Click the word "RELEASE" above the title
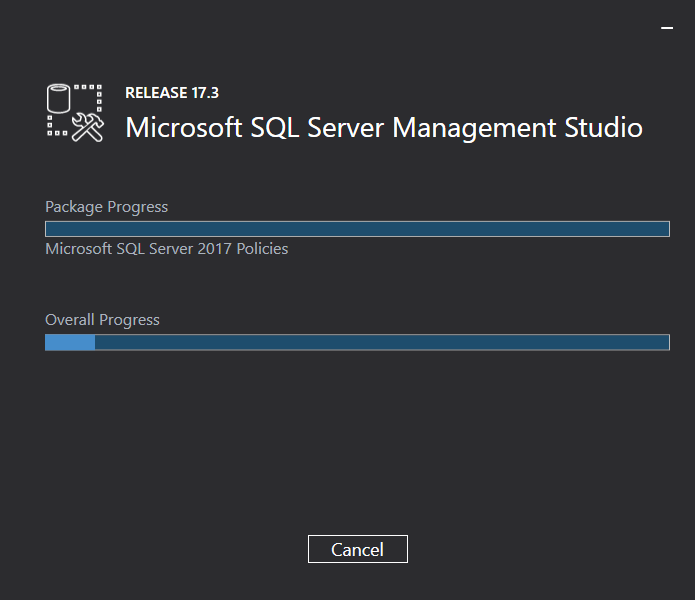 pyautogui.click(x=156, y=93)
